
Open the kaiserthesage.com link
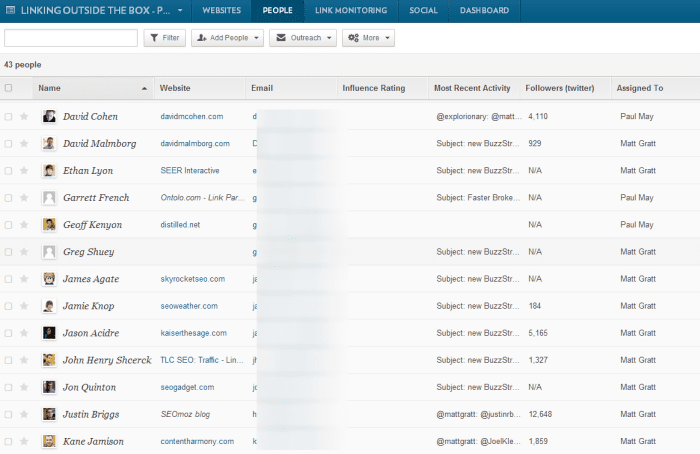(x=194, y=333)
